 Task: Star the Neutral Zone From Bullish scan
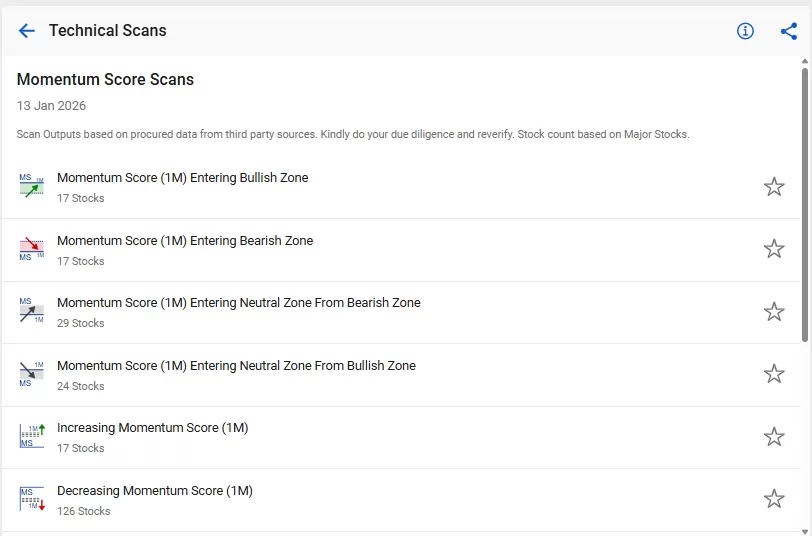coord(774,374)
